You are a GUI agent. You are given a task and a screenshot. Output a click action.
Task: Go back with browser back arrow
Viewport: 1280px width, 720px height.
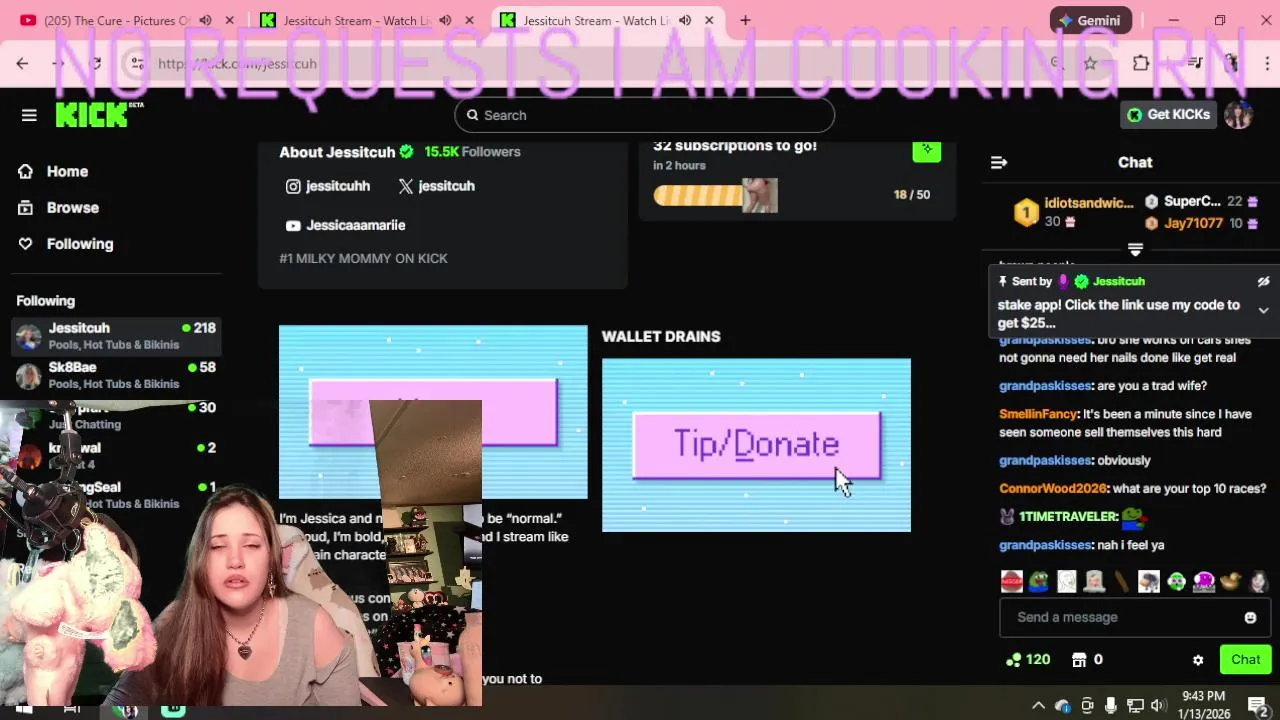point(22,63)
